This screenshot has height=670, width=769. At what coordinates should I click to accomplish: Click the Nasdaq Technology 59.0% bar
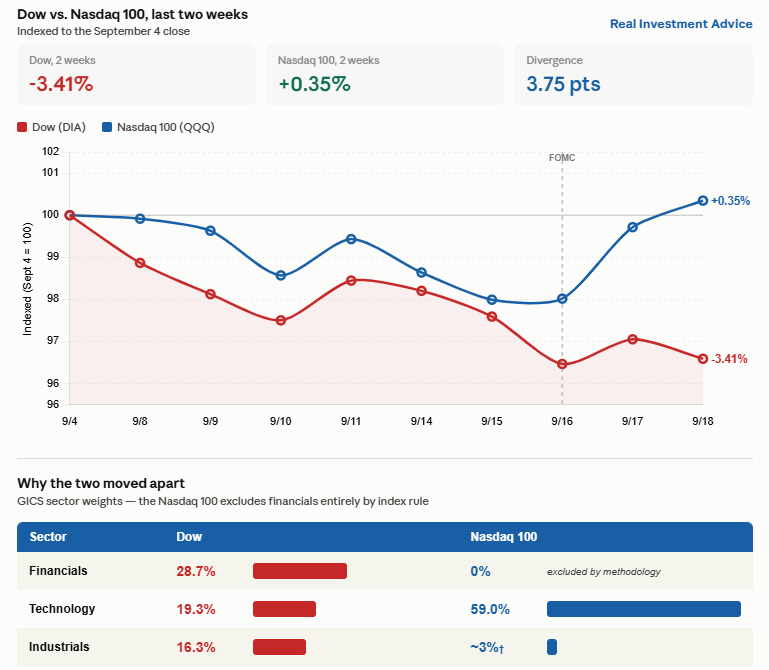pos(643,609)
